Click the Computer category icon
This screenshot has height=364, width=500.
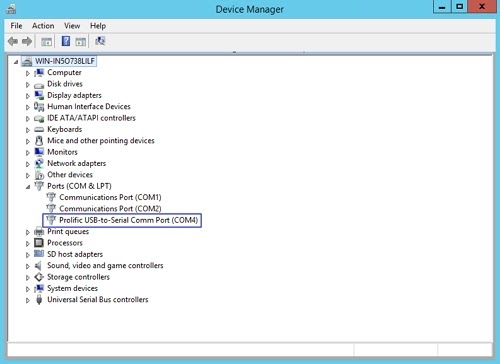pos(39,72)
